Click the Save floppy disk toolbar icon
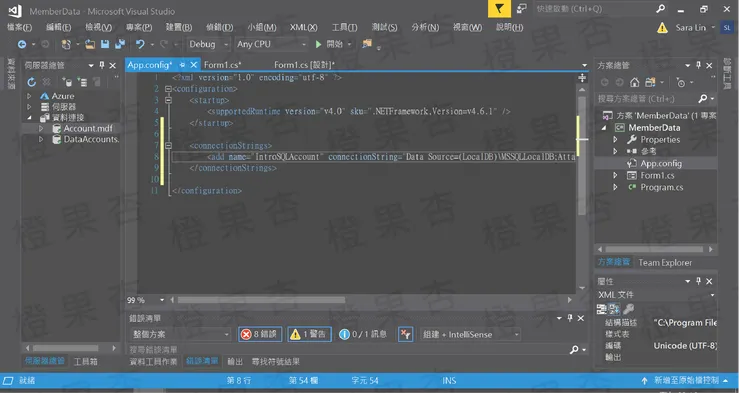This screenshot has width=740, height=393. pyautogui.click(x=105, y=44)
